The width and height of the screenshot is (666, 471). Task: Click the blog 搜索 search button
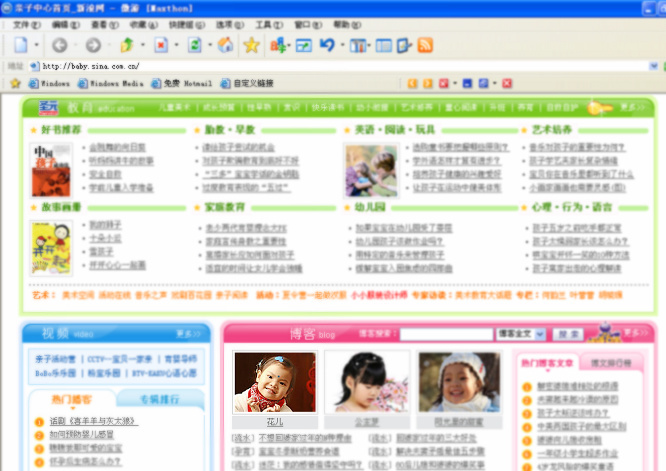pos(567,334)
